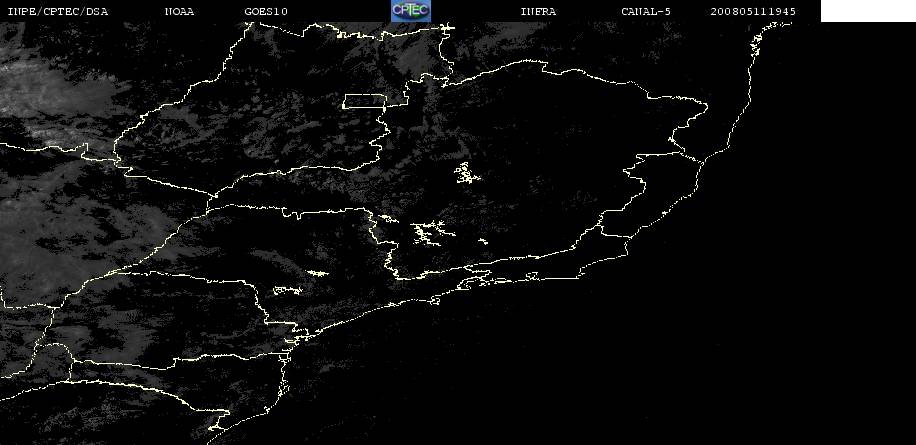Click the GOES10 satellite label
This screenshot has height=445, width=916.
pos(266,12)
